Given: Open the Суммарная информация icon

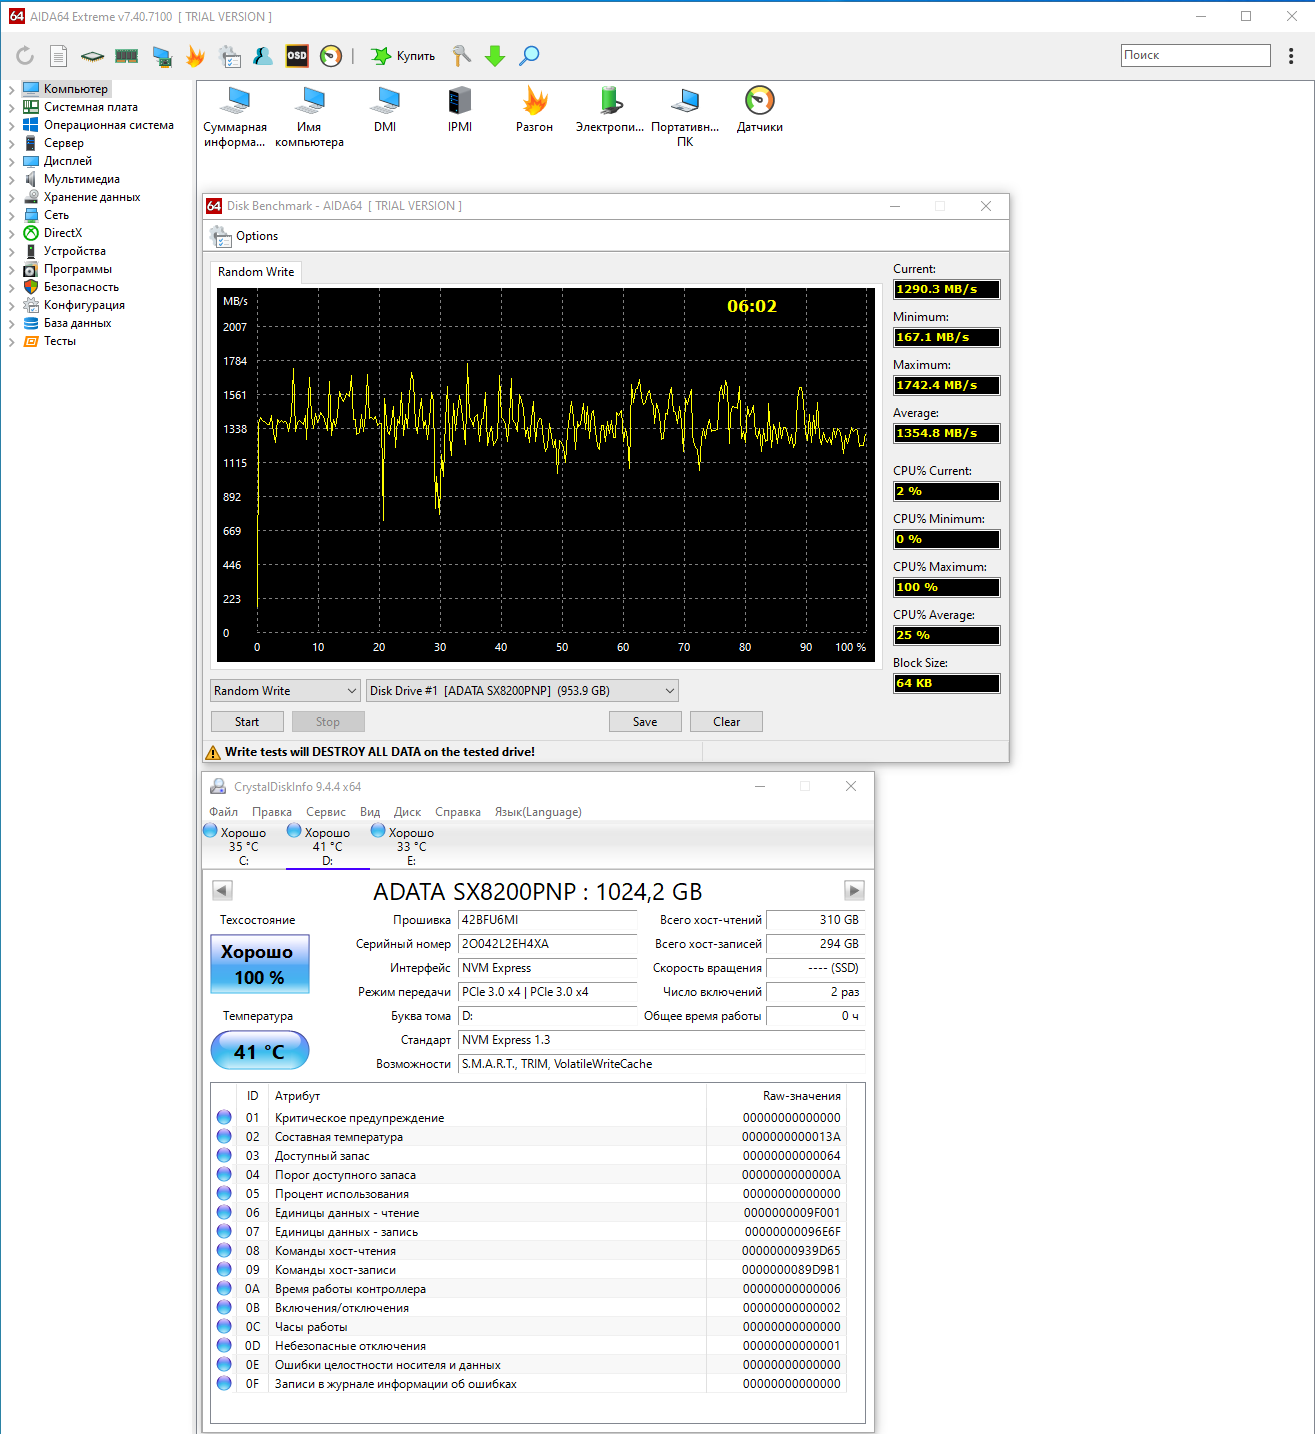Looking at the screenshot, I should pos(235,117).
